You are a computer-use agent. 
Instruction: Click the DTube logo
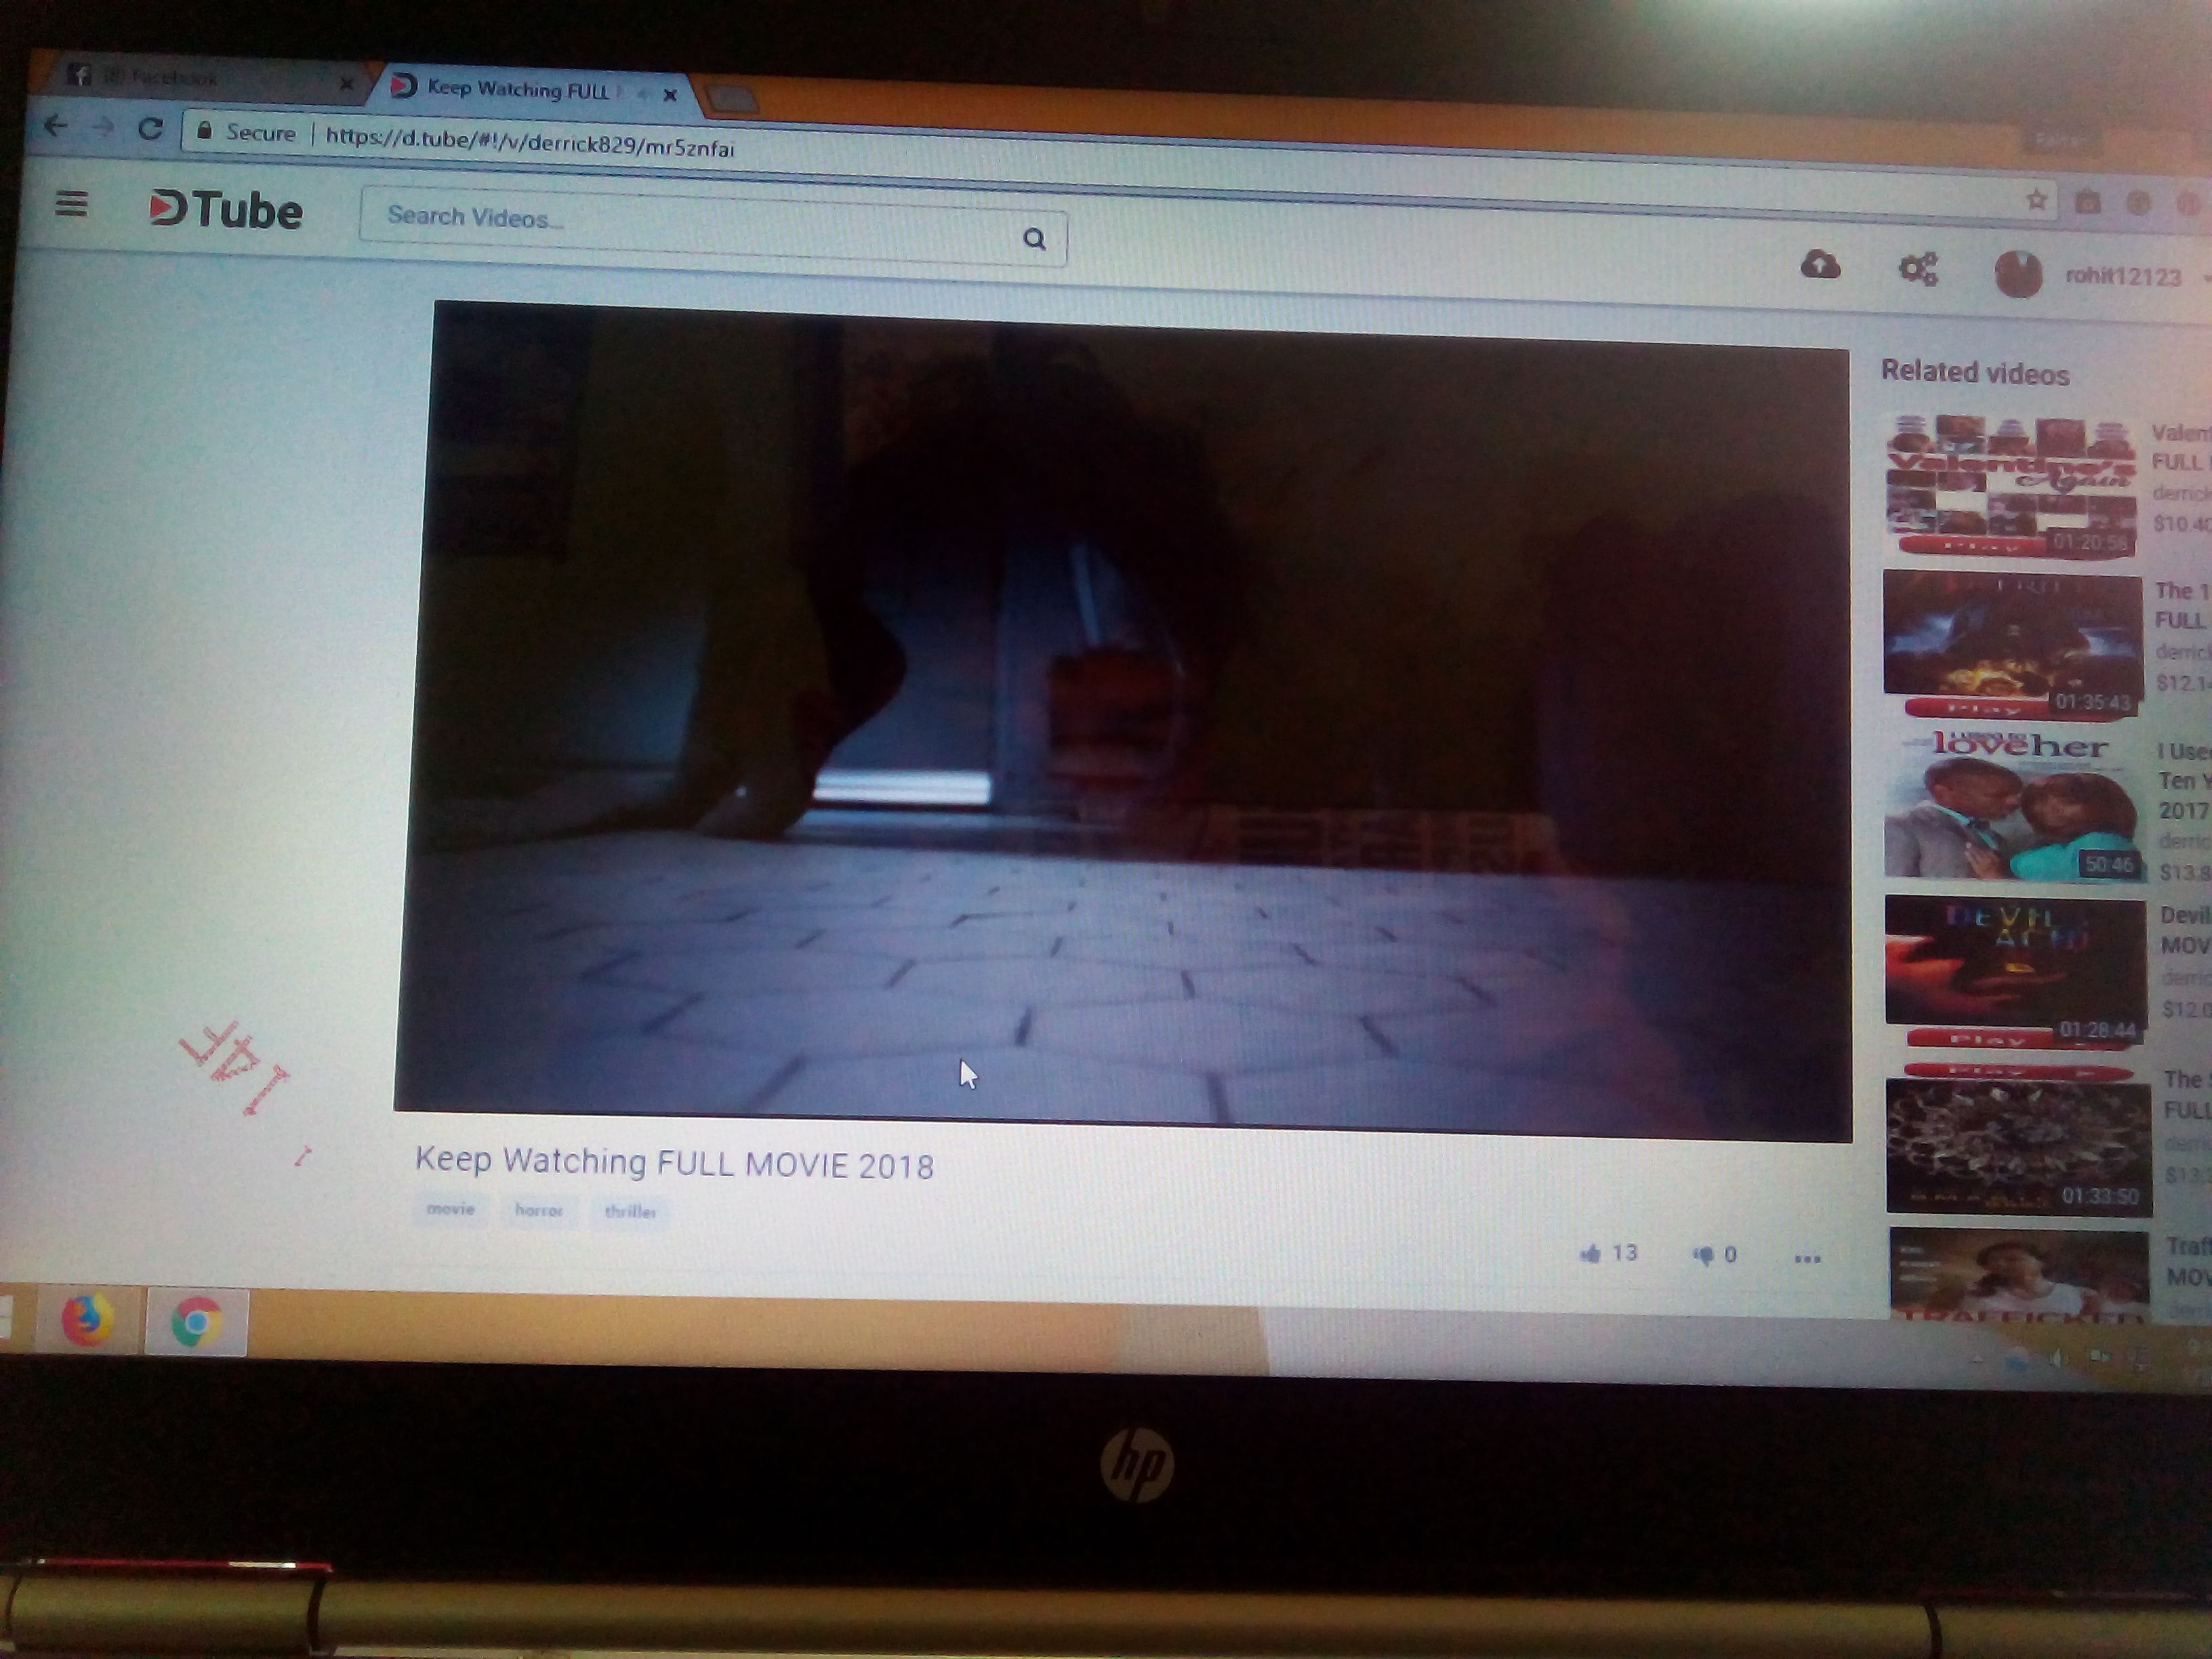226,210
